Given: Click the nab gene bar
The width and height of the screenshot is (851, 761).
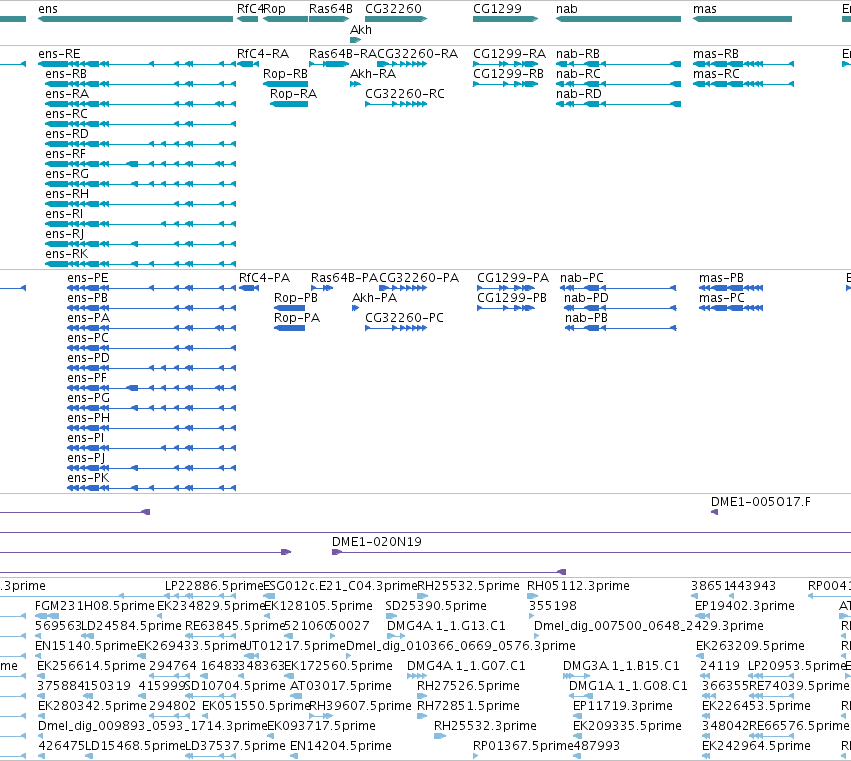Looking at the screenshot, I should tap(618, 19).
